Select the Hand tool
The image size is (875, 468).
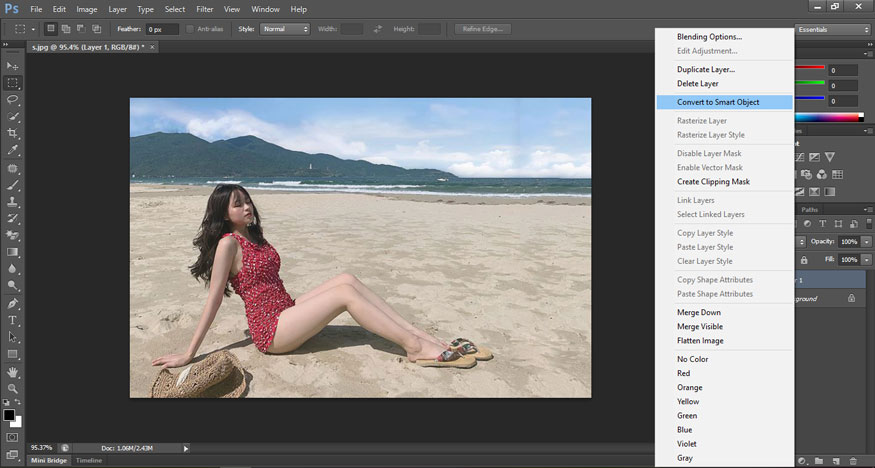[13, 371]
